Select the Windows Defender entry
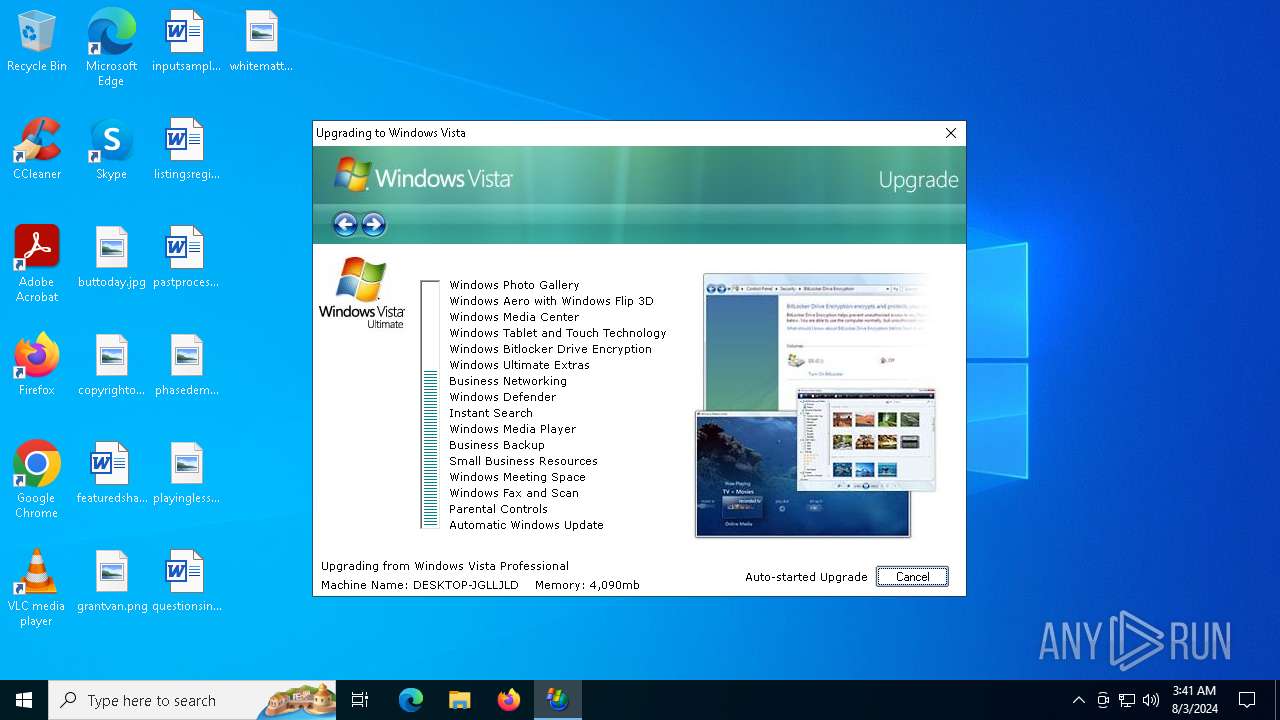The height and width of the screenshot is (720, 1280). pyautogui.click(x=502, y=397)
